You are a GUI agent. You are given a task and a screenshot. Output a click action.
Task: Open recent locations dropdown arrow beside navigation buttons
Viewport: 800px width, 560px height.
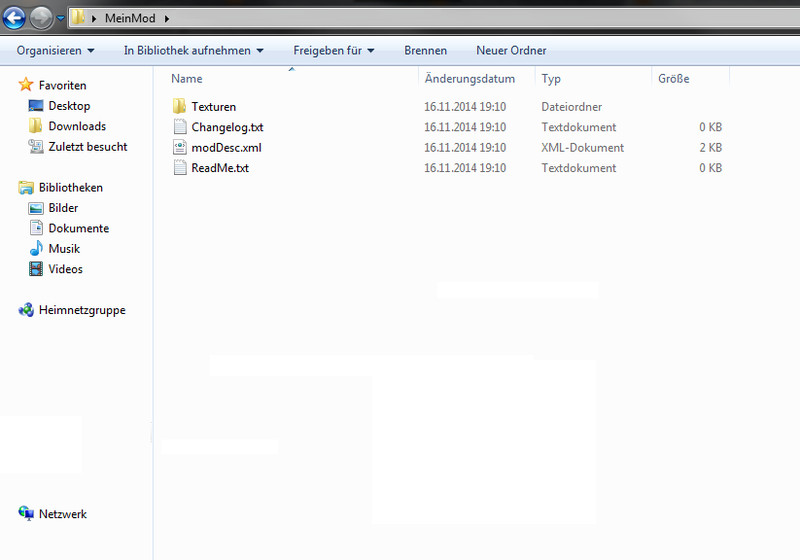click(60, 18)
